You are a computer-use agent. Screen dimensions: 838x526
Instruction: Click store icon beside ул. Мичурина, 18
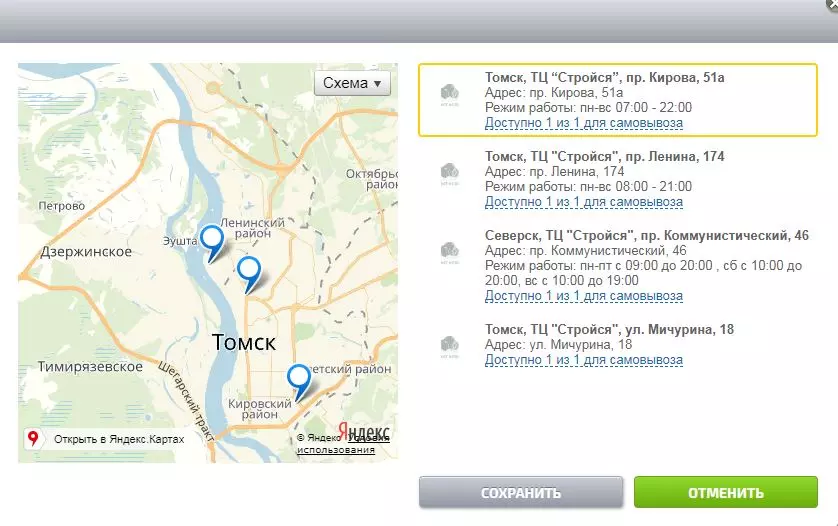tap(450, 346)
